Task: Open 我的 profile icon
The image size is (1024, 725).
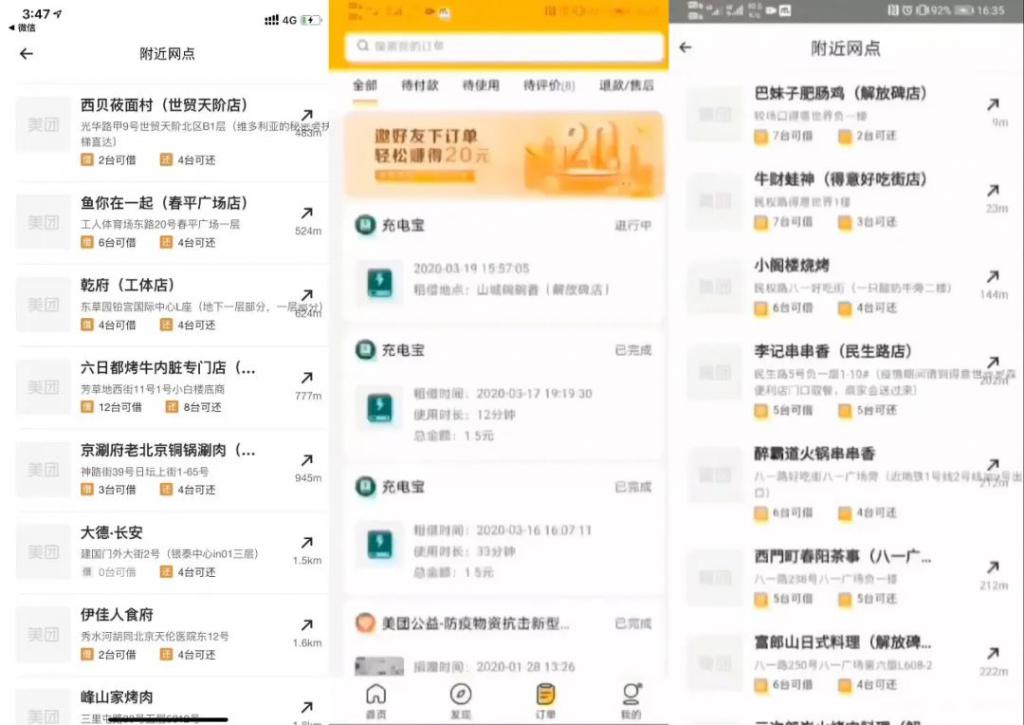Action: tap(631, 698)
